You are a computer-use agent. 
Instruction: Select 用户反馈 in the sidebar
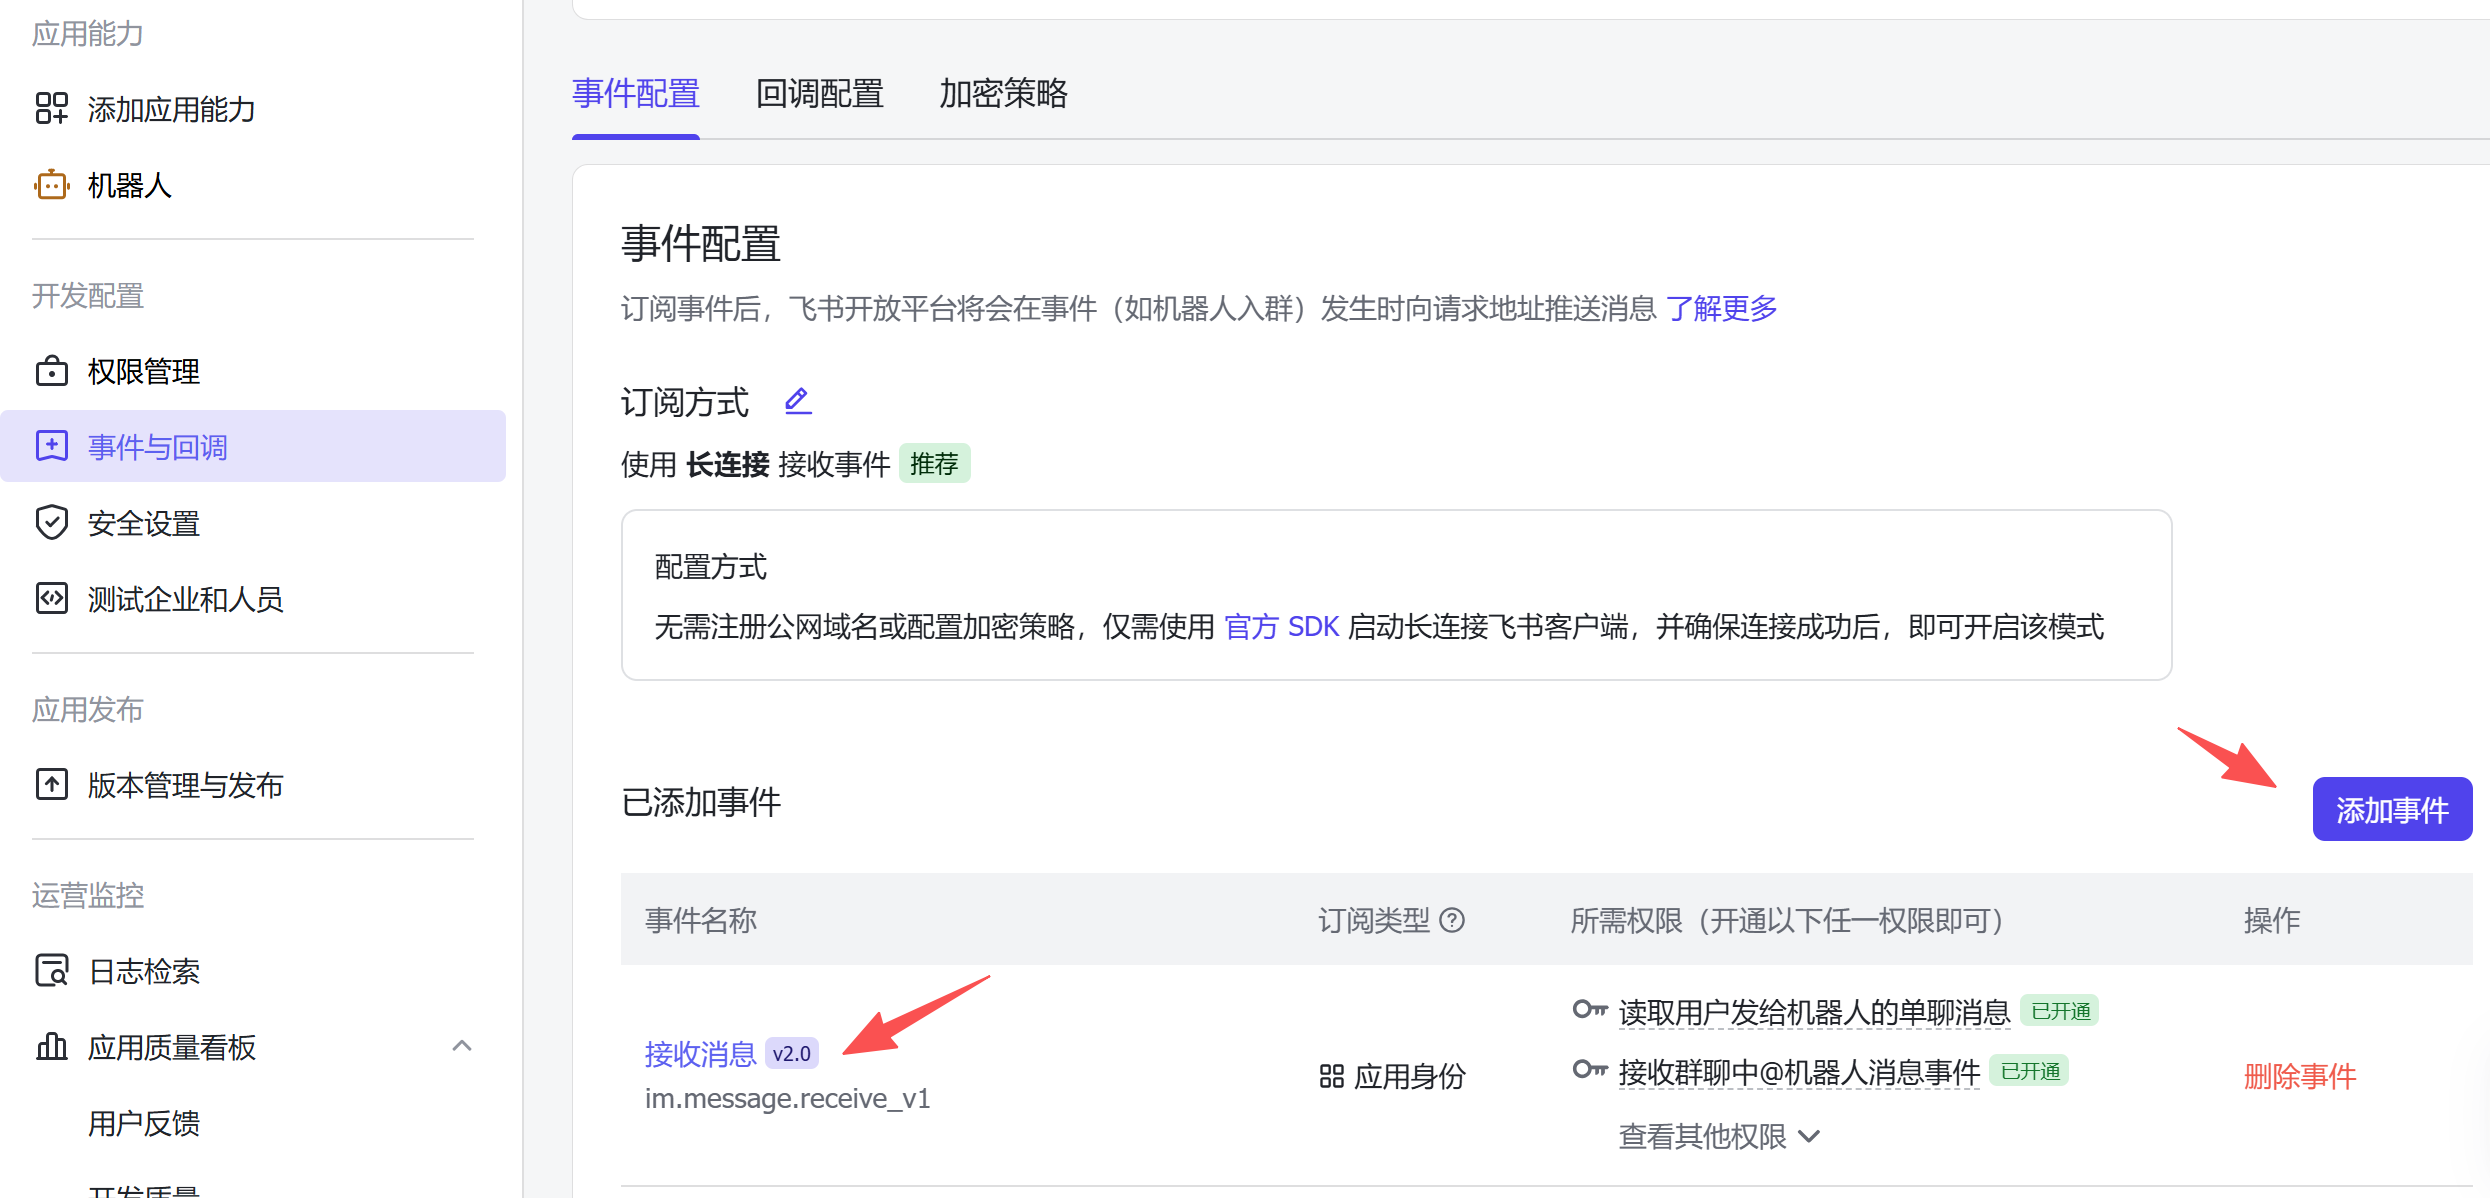tap(144, 1123)
